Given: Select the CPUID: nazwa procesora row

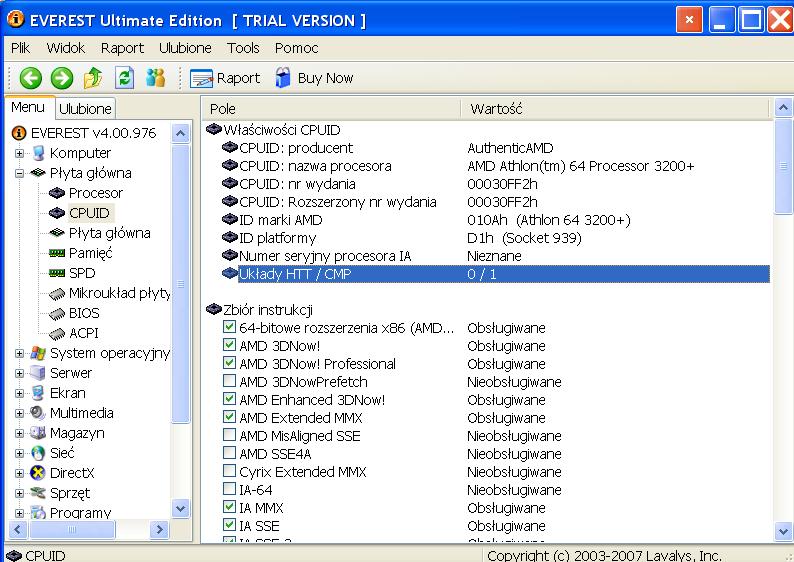Looking at the screenshot, I should click(496, 166).
